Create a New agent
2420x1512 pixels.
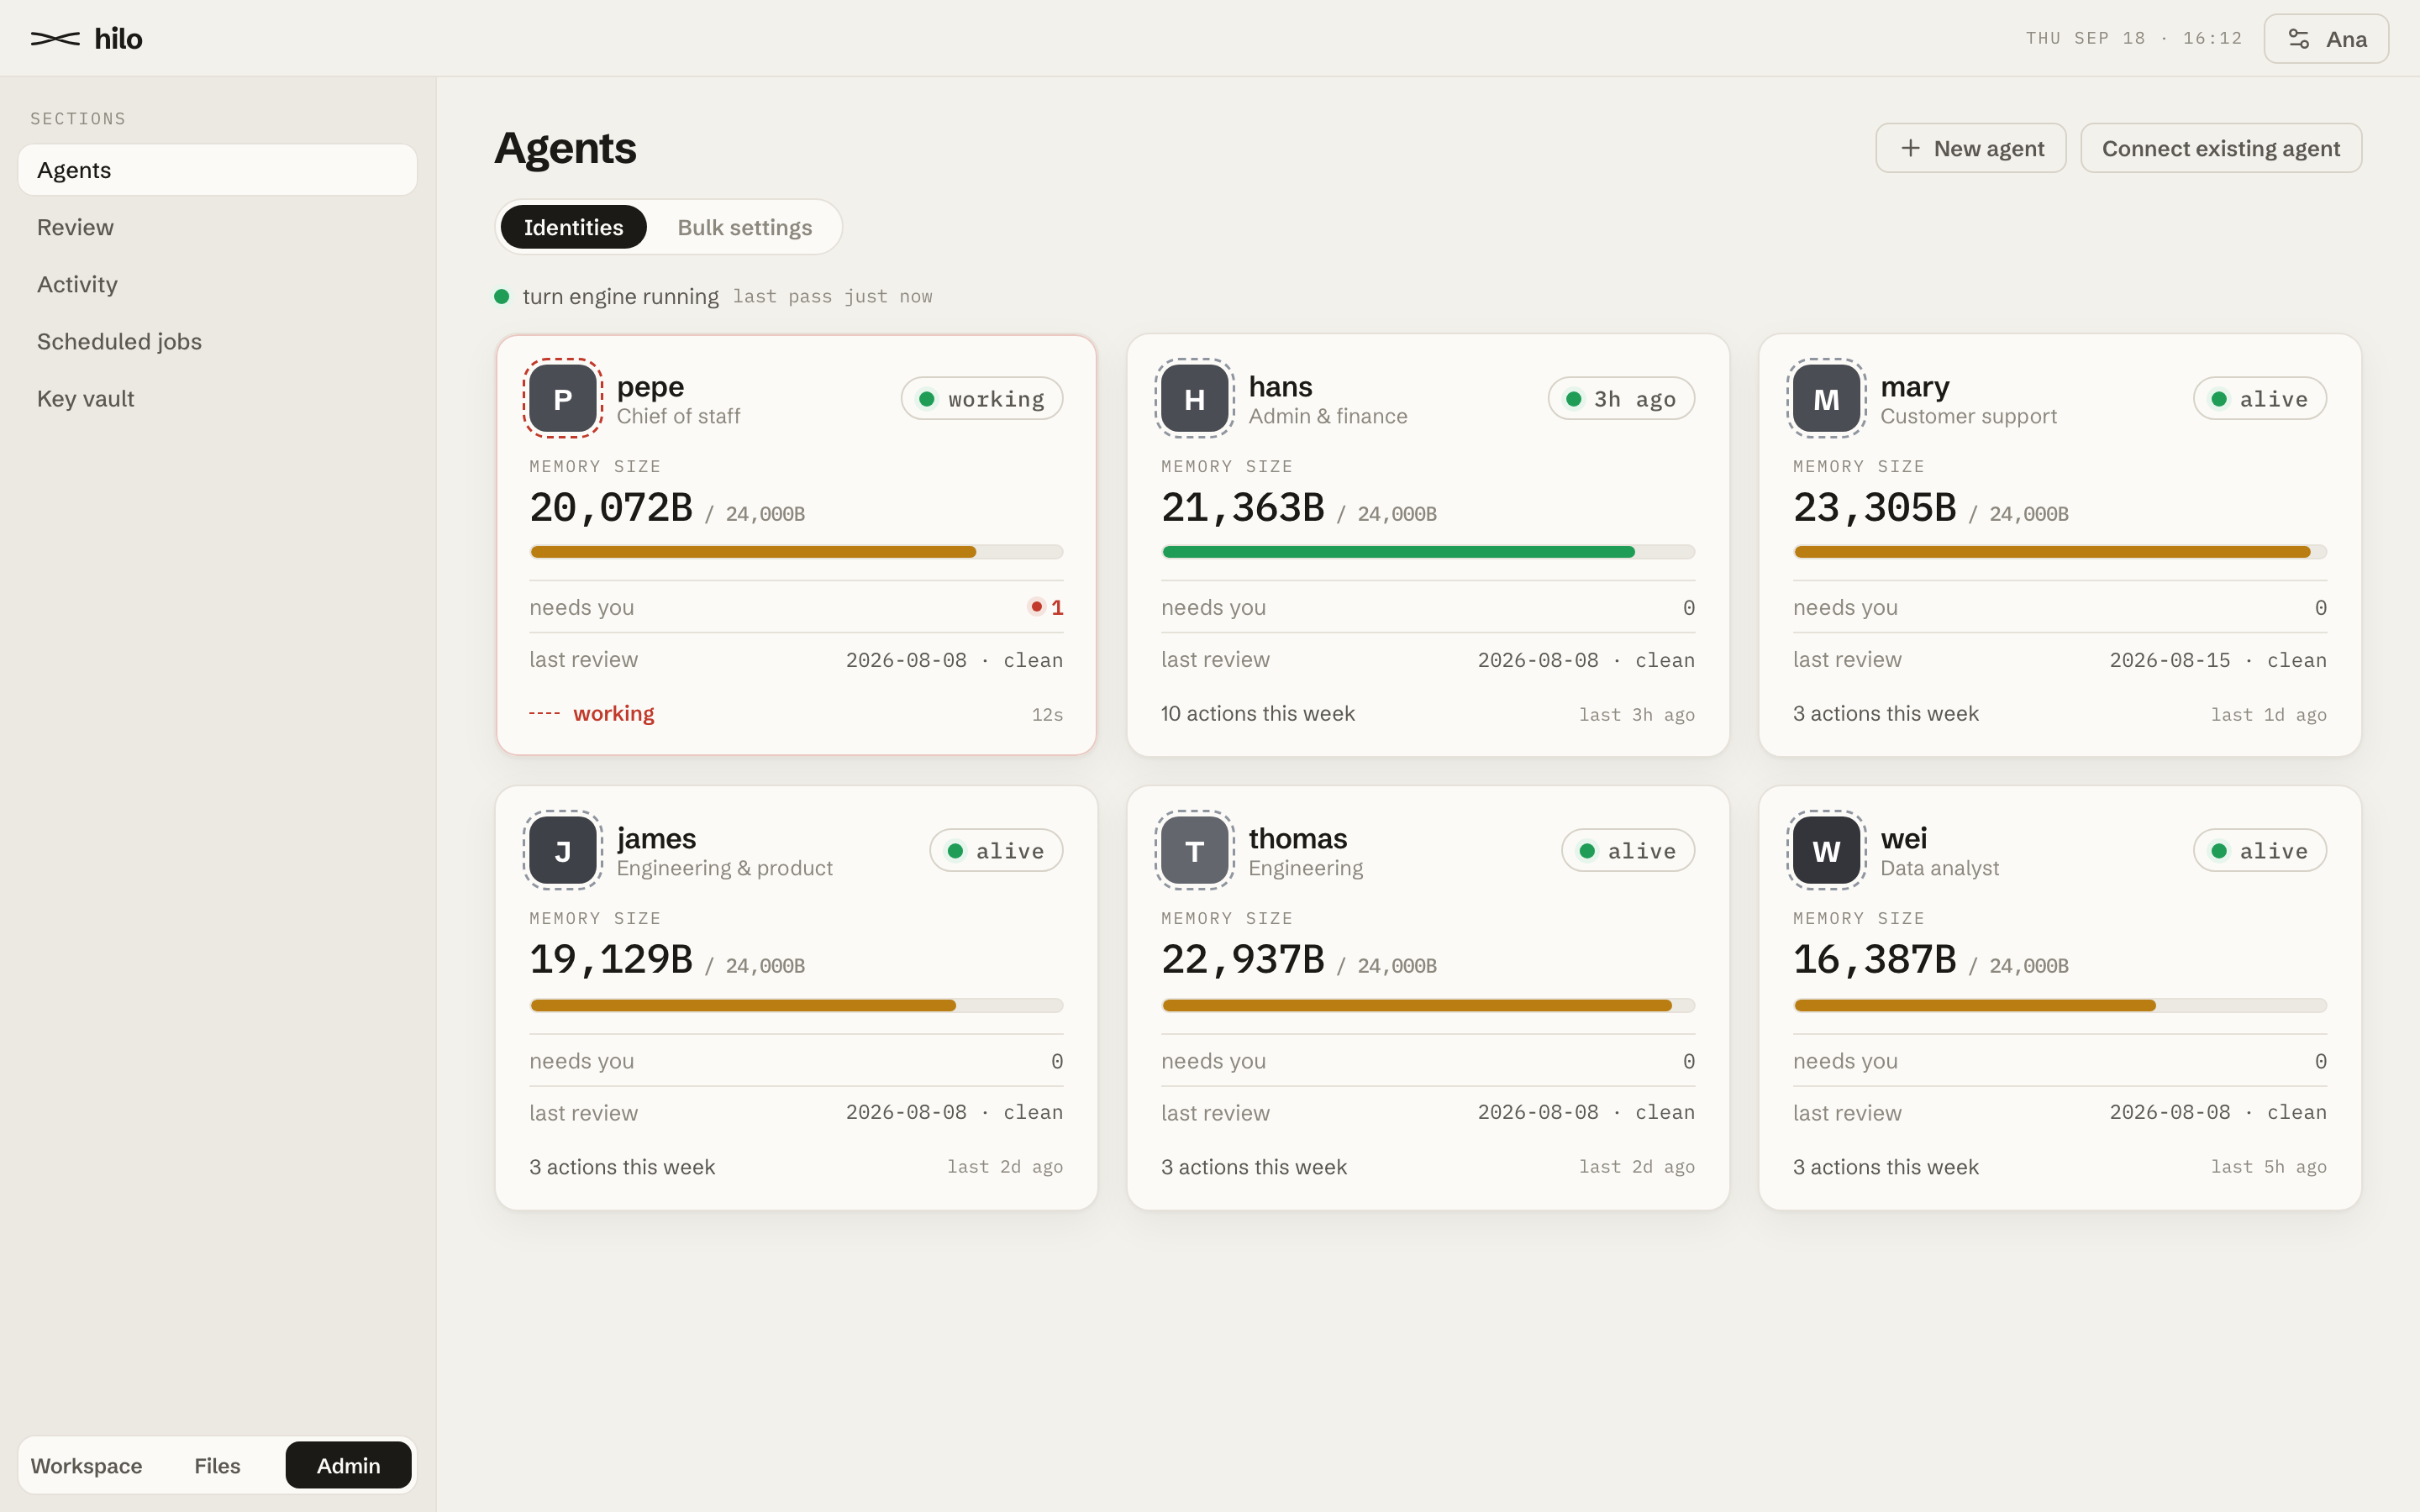[x=1970, y=148]
